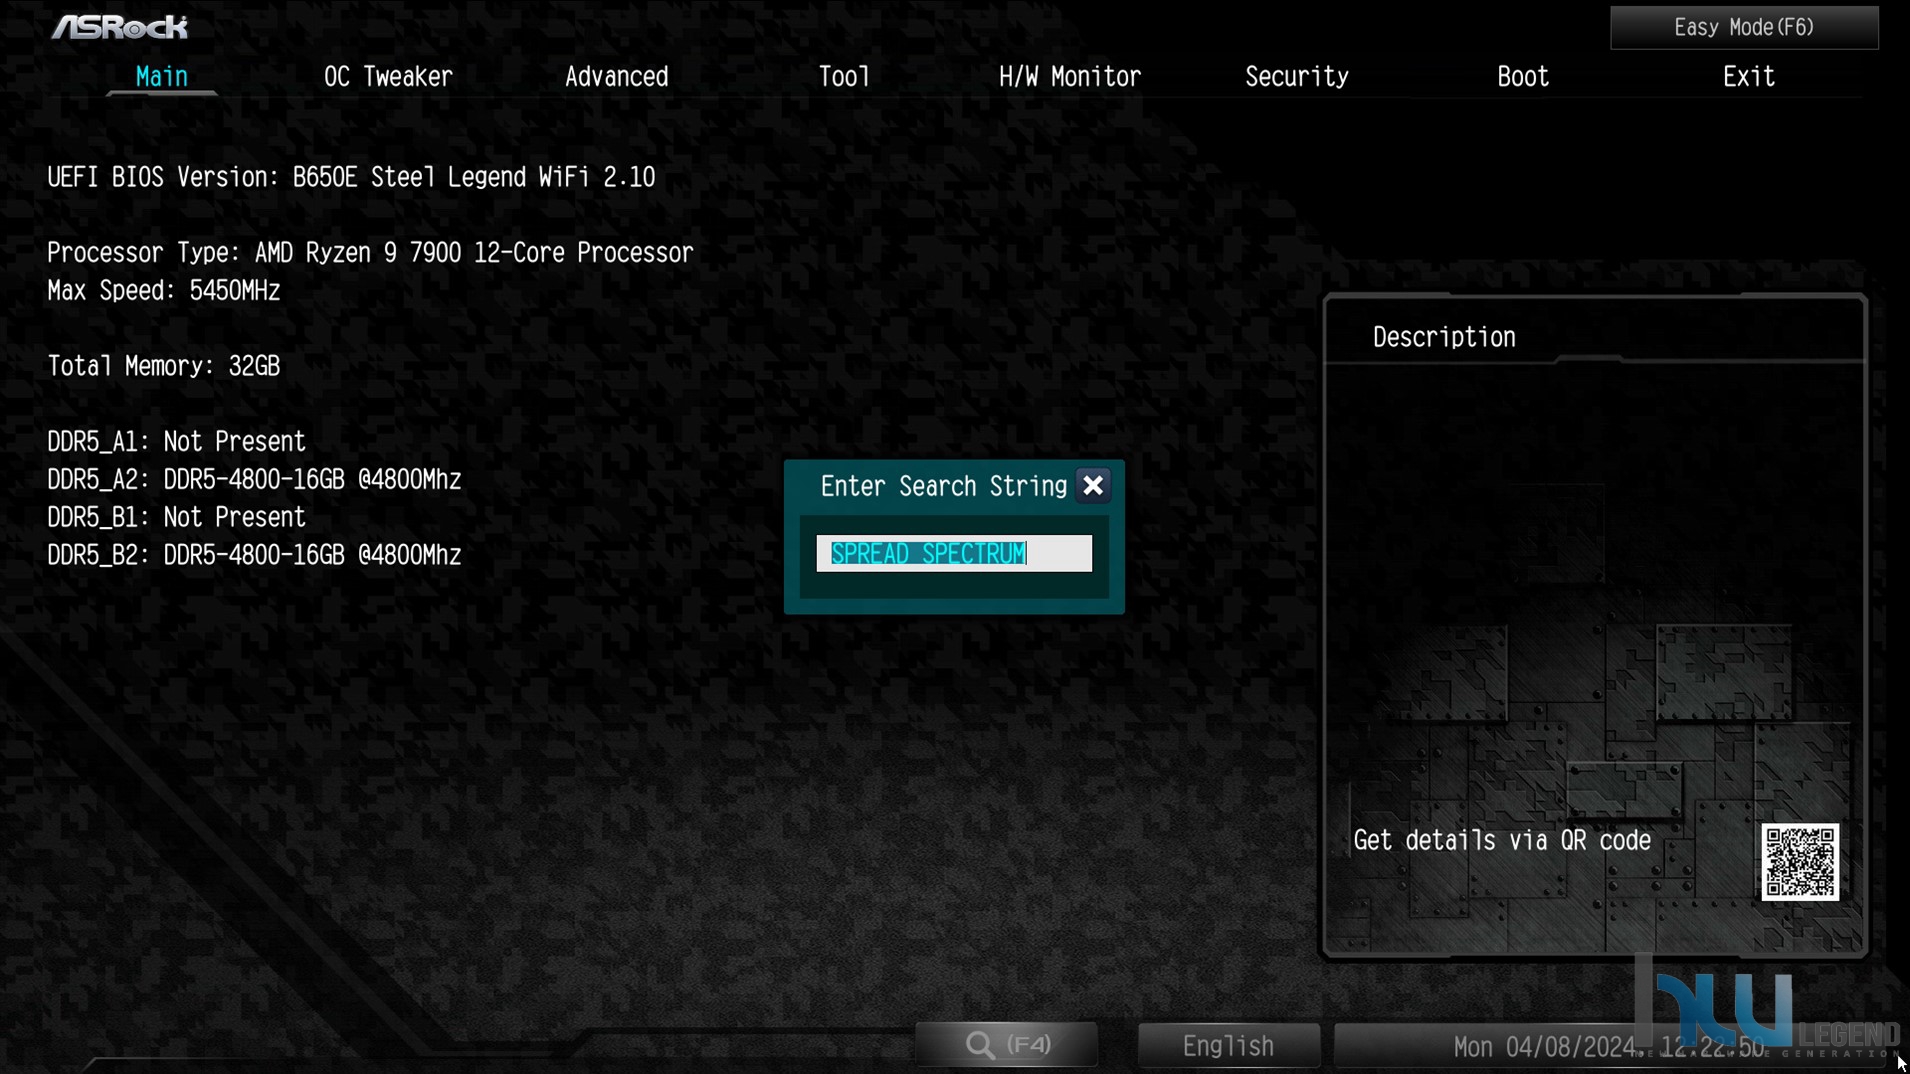Click Max Speed: 5450MHz text
This screenshot has width=1910, height=1074.
(x=164, y=291)
